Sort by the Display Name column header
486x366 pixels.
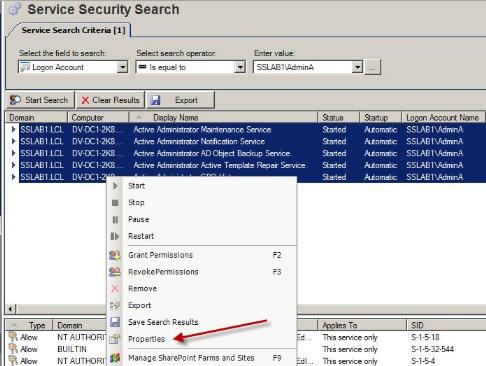pos(223,118)
